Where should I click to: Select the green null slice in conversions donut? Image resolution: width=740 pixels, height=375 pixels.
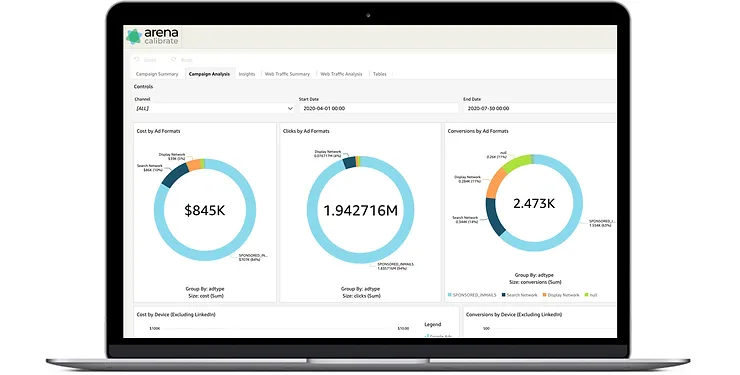[516, 163]
